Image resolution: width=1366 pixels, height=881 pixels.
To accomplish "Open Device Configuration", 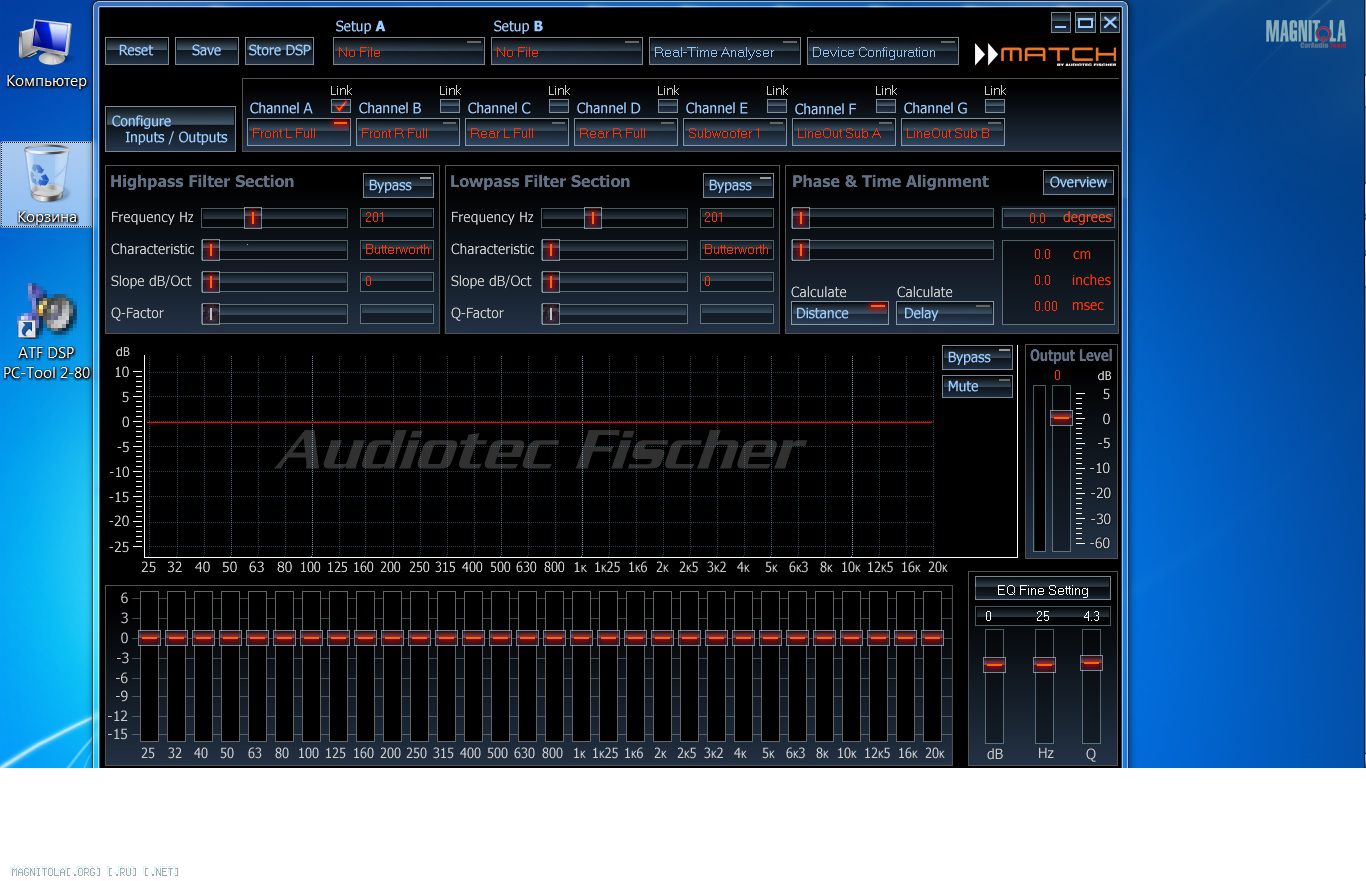I will pyautogui.click(x=883, y=52).
